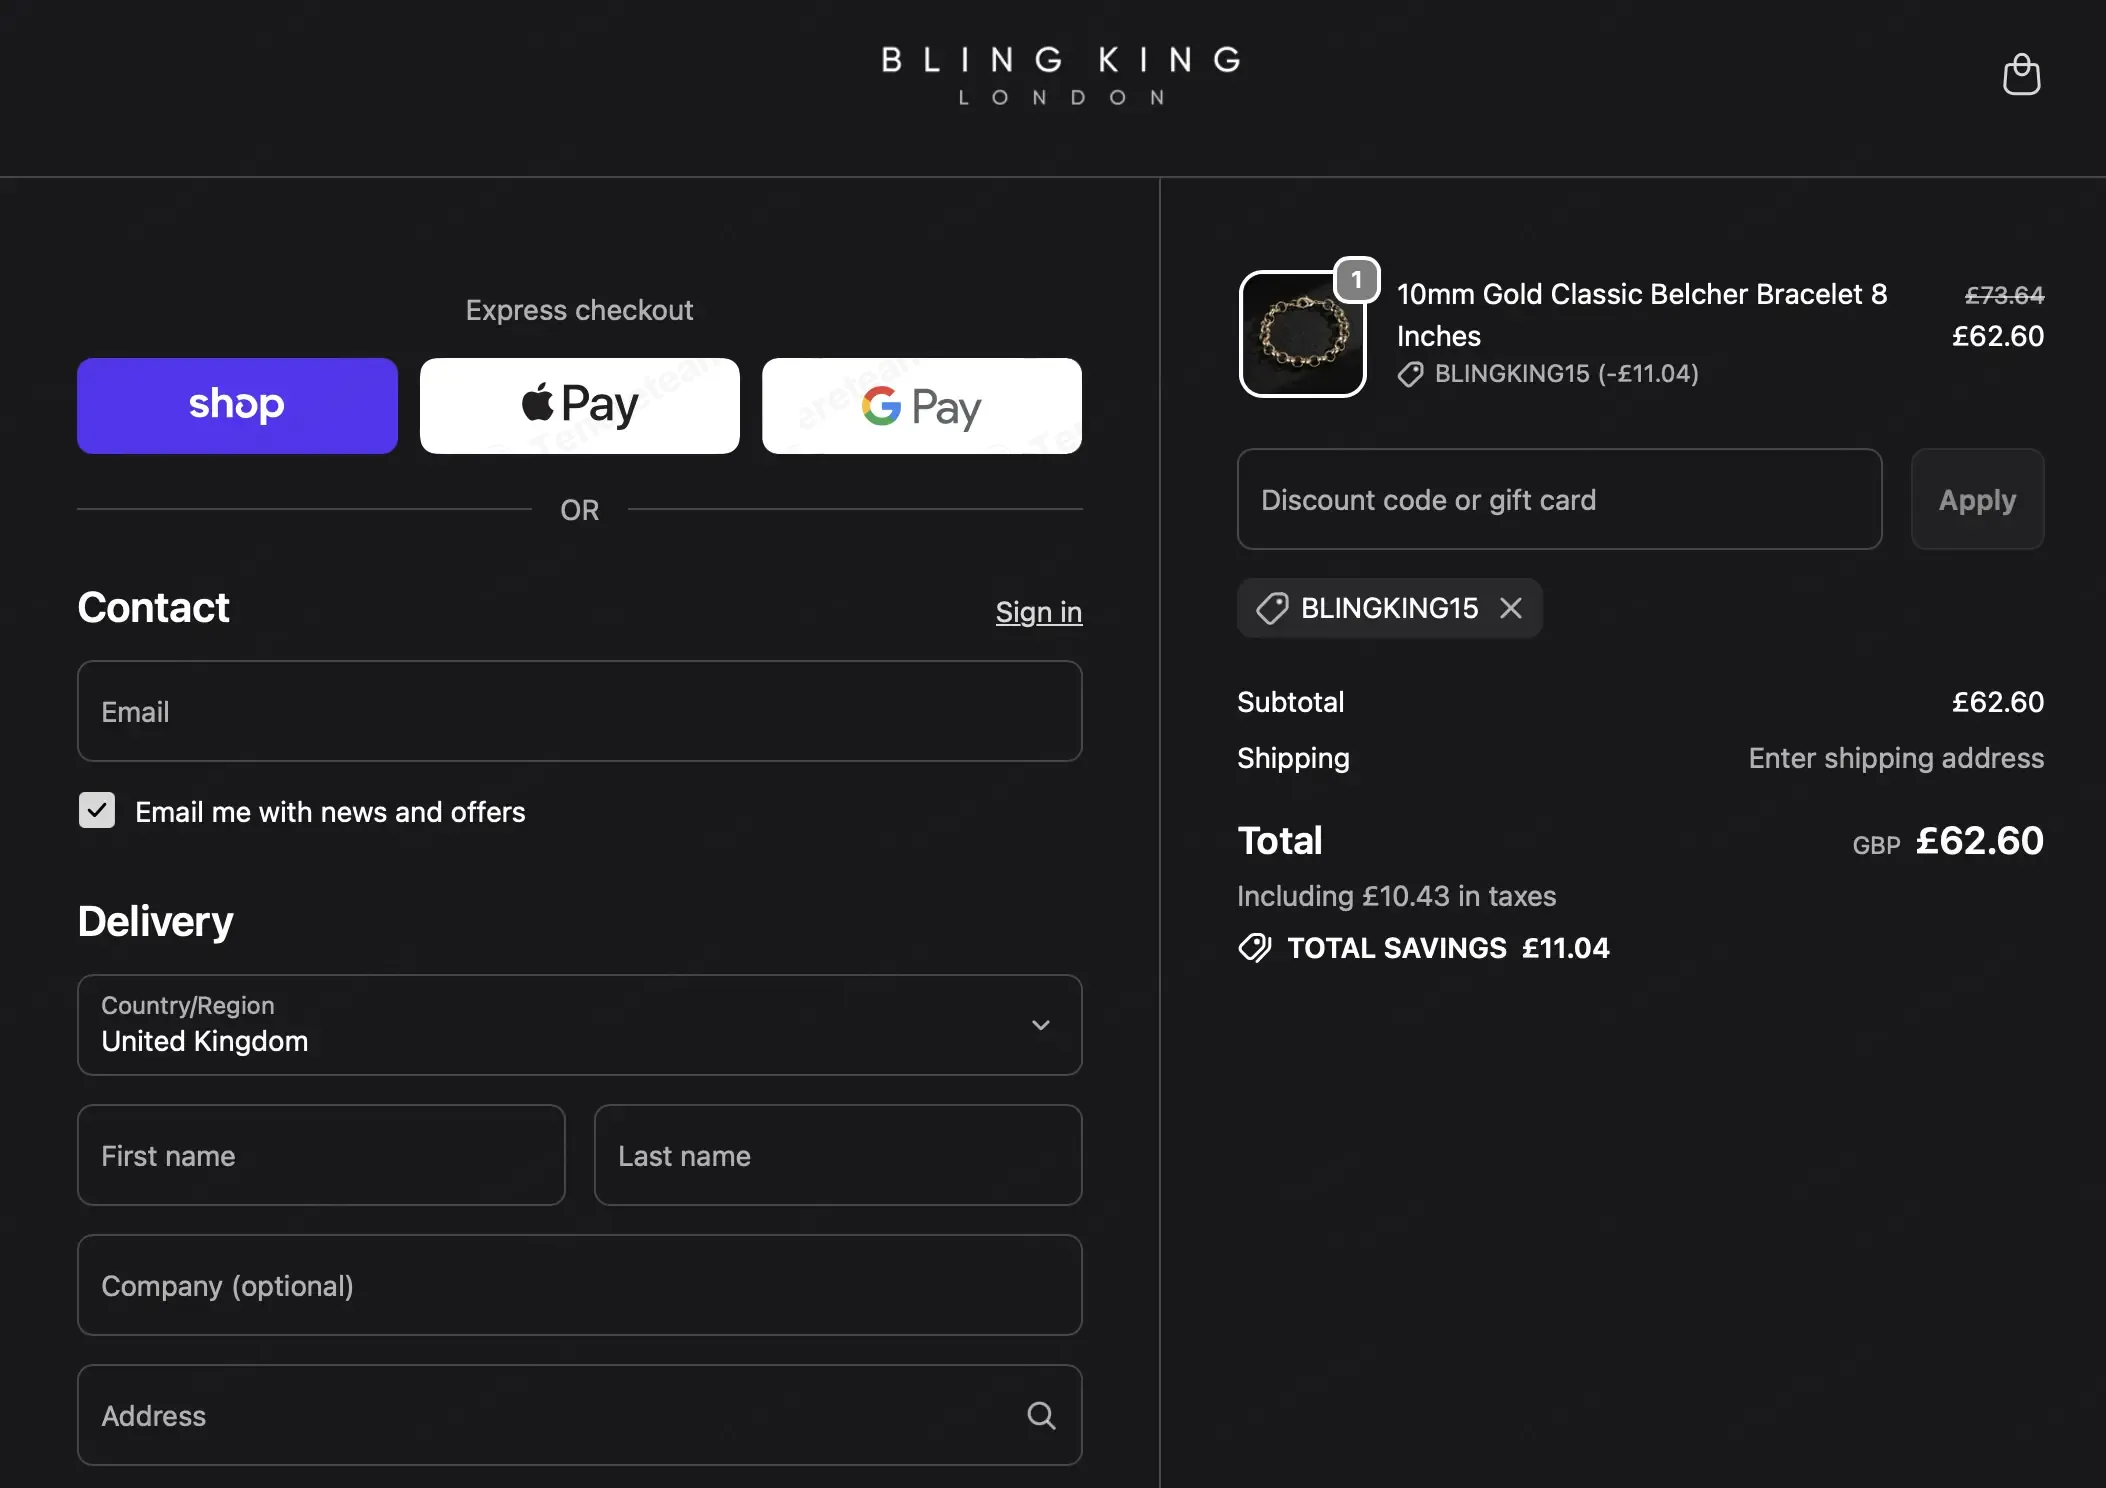Click the Enter shipping address text

point(1896,758)
